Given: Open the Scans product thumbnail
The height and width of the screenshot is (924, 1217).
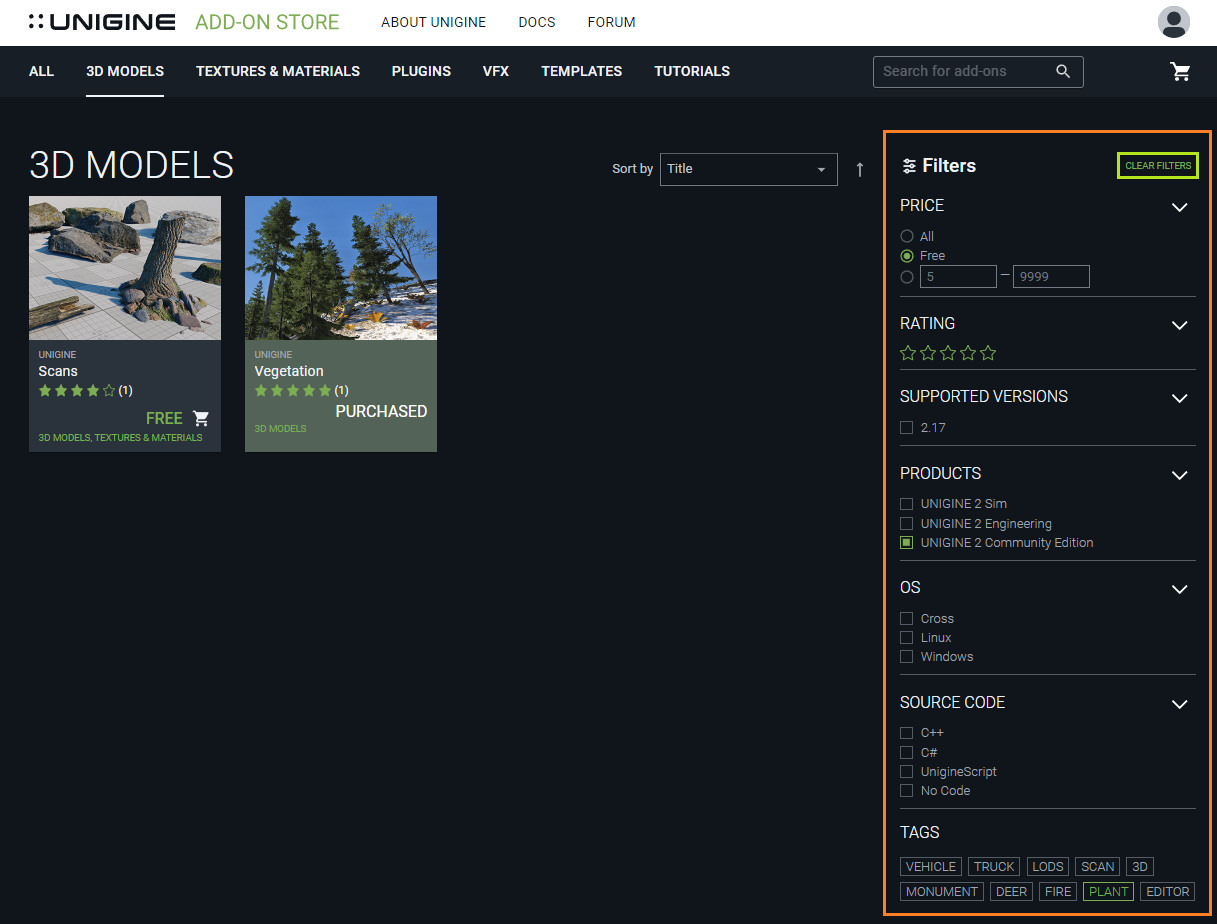Looking at the screenshot, I should tap(125, 268).
